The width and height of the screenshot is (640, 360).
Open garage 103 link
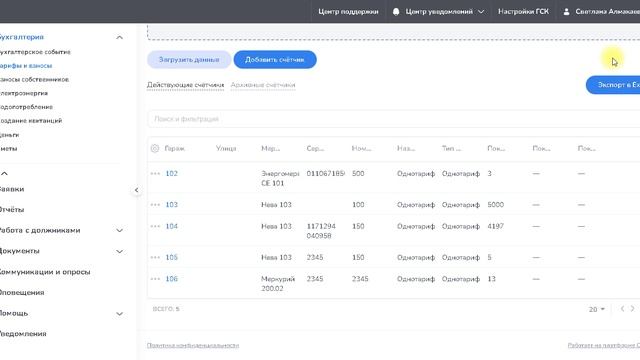click(x=171, y=204)
